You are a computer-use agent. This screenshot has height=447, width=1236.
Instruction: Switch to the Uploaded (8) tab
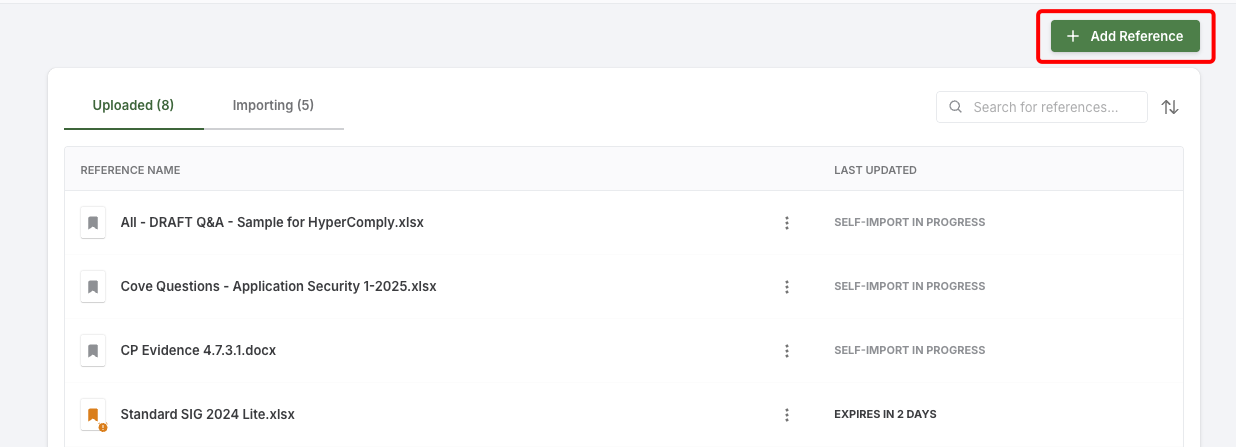coord(133,105)
